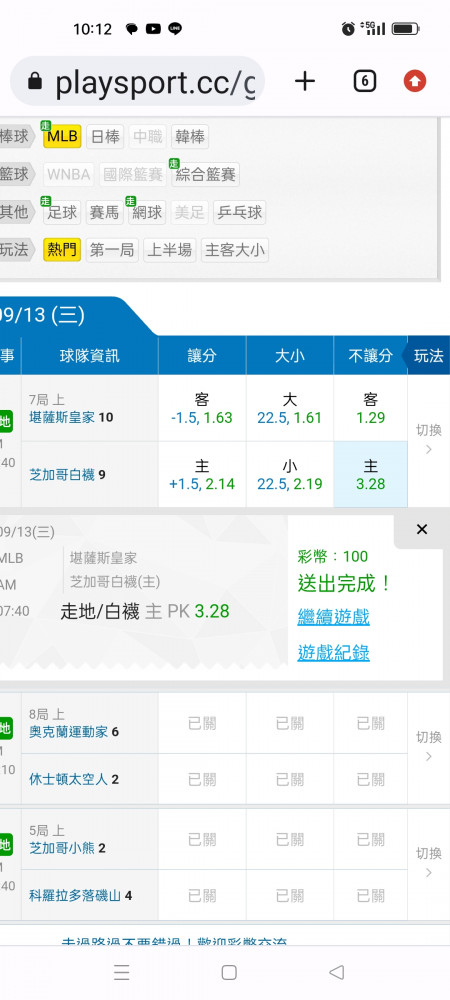The height and width of the screenshot is (1000, 450).
Task: Tap the Android recent apps menu icon
Action: [x=122, y=972]
